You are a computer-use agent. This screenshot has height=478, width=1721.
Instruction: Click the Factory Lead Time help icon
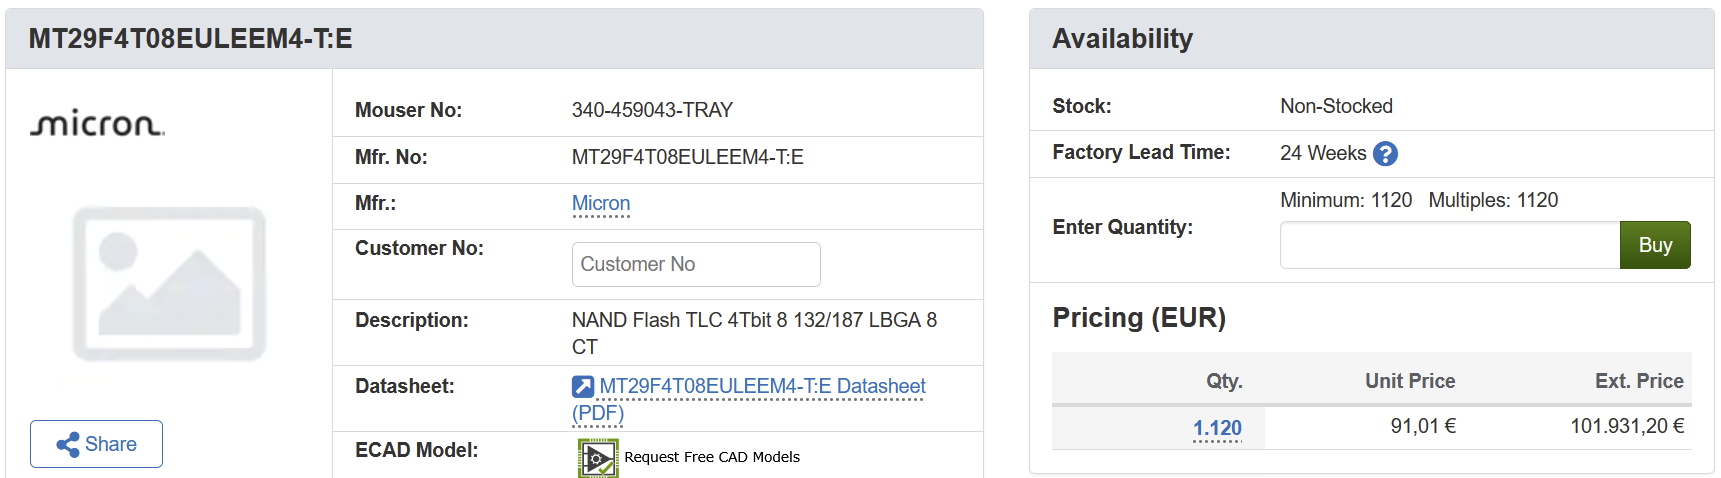pyautogui.click(x=1385, y=154)
